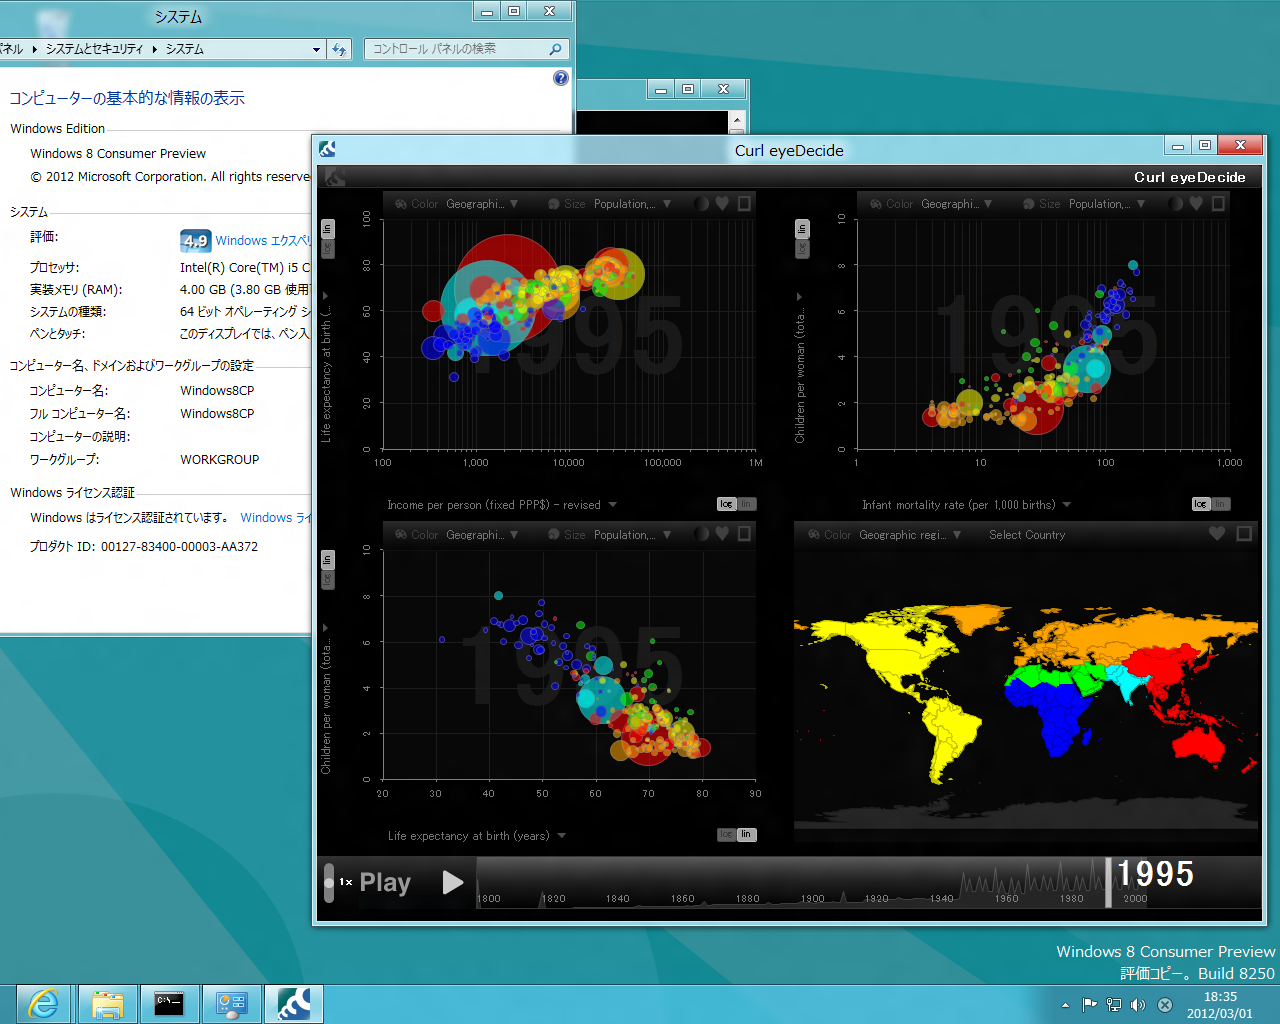Switch bottom-left chart X axis to log scale

(726, 834)
